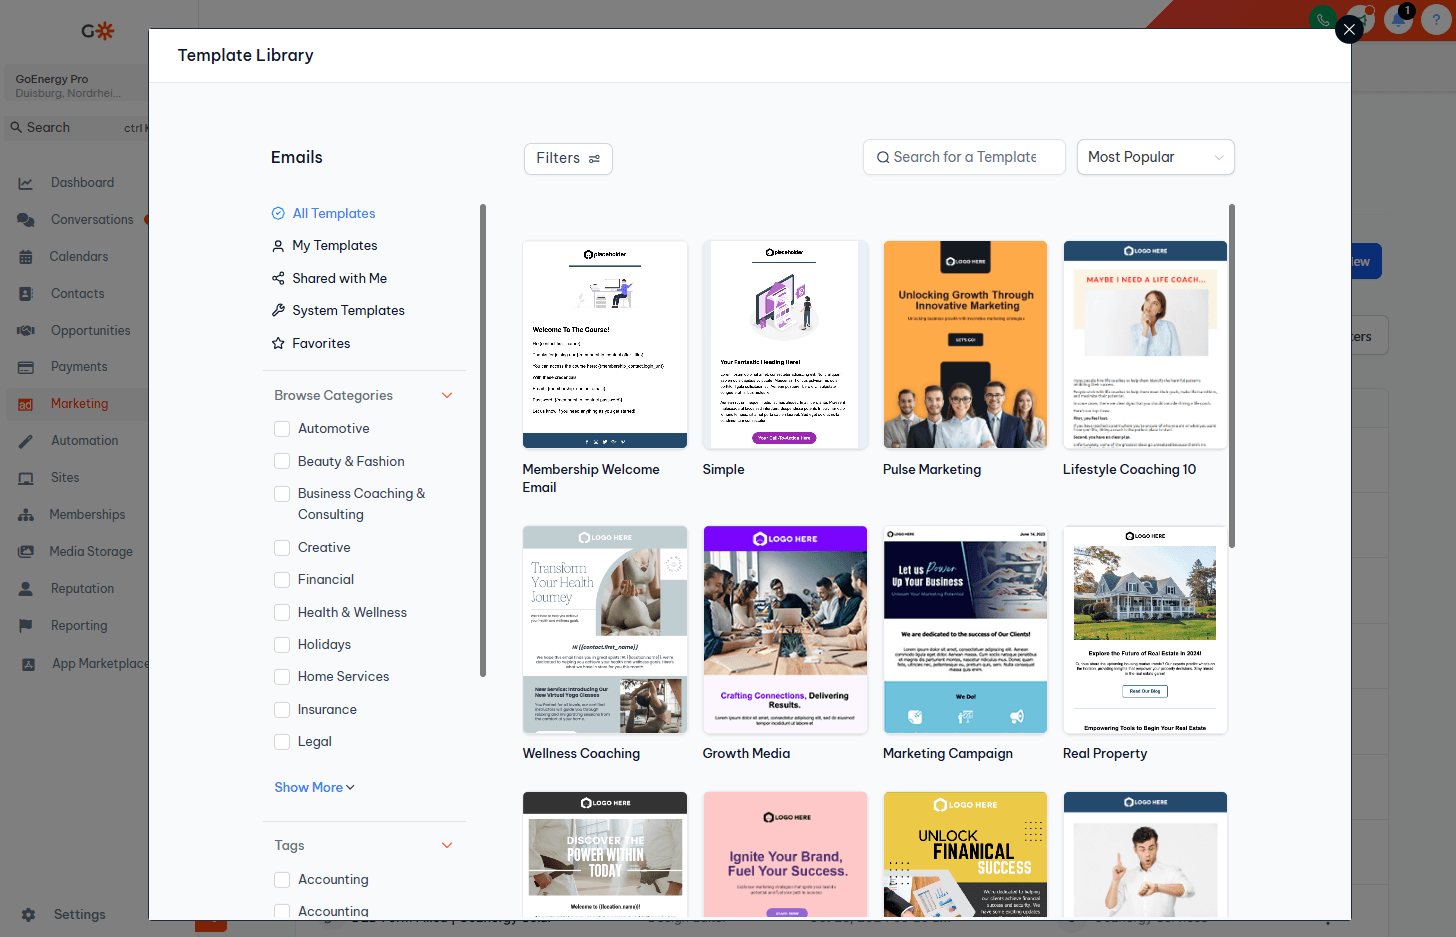Screen dimensions: 1456x937
Task: Check the Holidays category
Action: [x=282, y=645]
